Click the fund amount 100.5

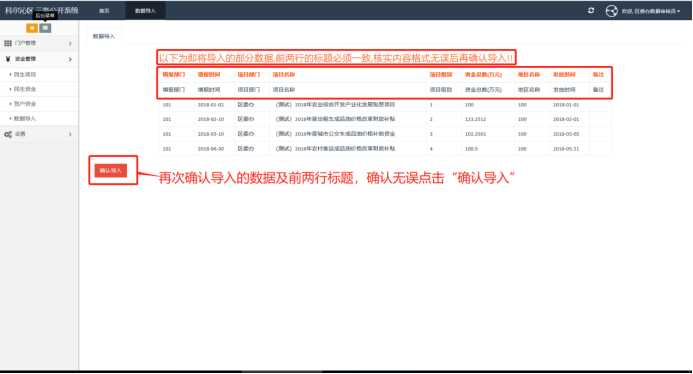471,149
